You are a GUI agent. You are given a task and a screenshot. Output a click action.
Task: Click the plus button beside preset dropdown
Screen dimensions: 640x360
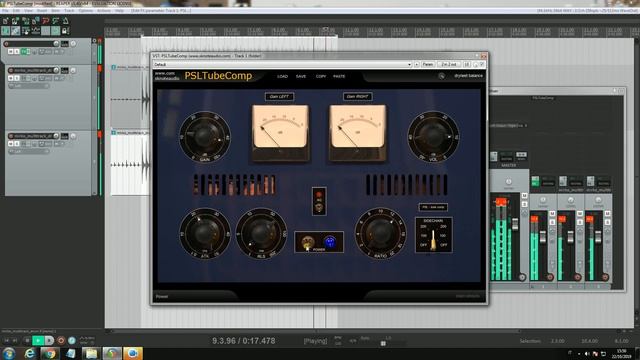click(x=417, y=64)
